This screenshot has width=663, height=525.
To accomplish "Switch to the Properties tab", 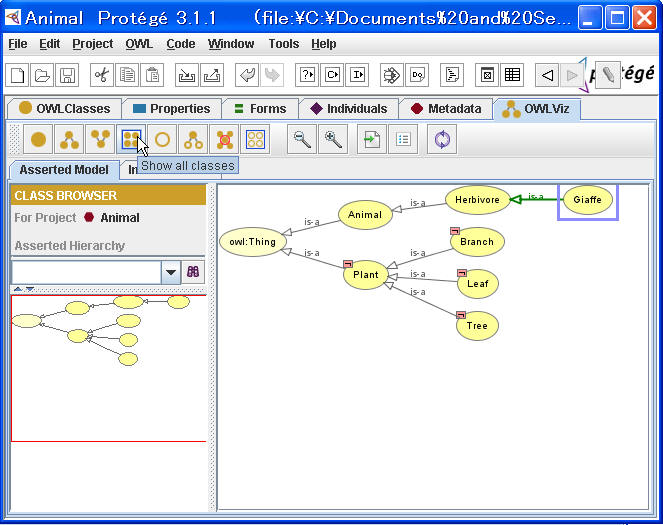I will (171, 109).
